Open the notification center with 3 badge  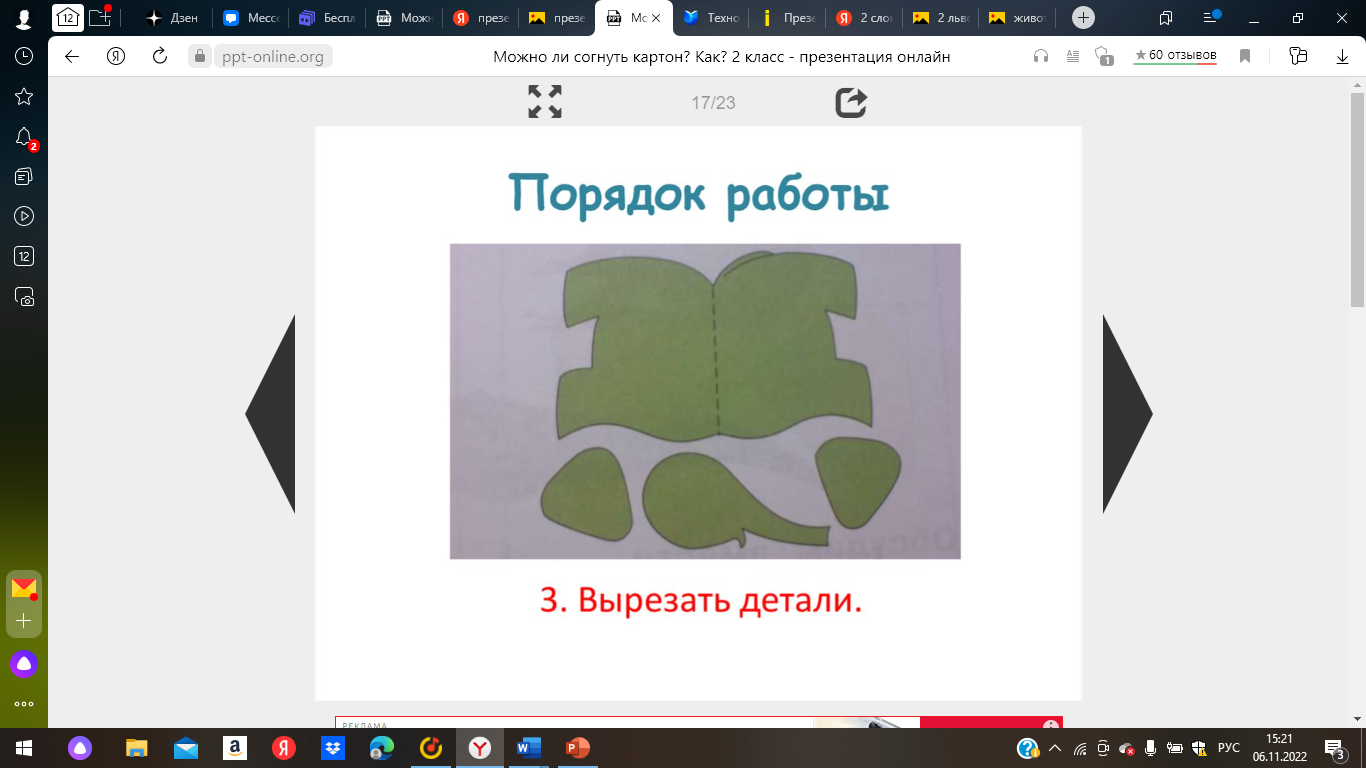[x=1333, y=748]
